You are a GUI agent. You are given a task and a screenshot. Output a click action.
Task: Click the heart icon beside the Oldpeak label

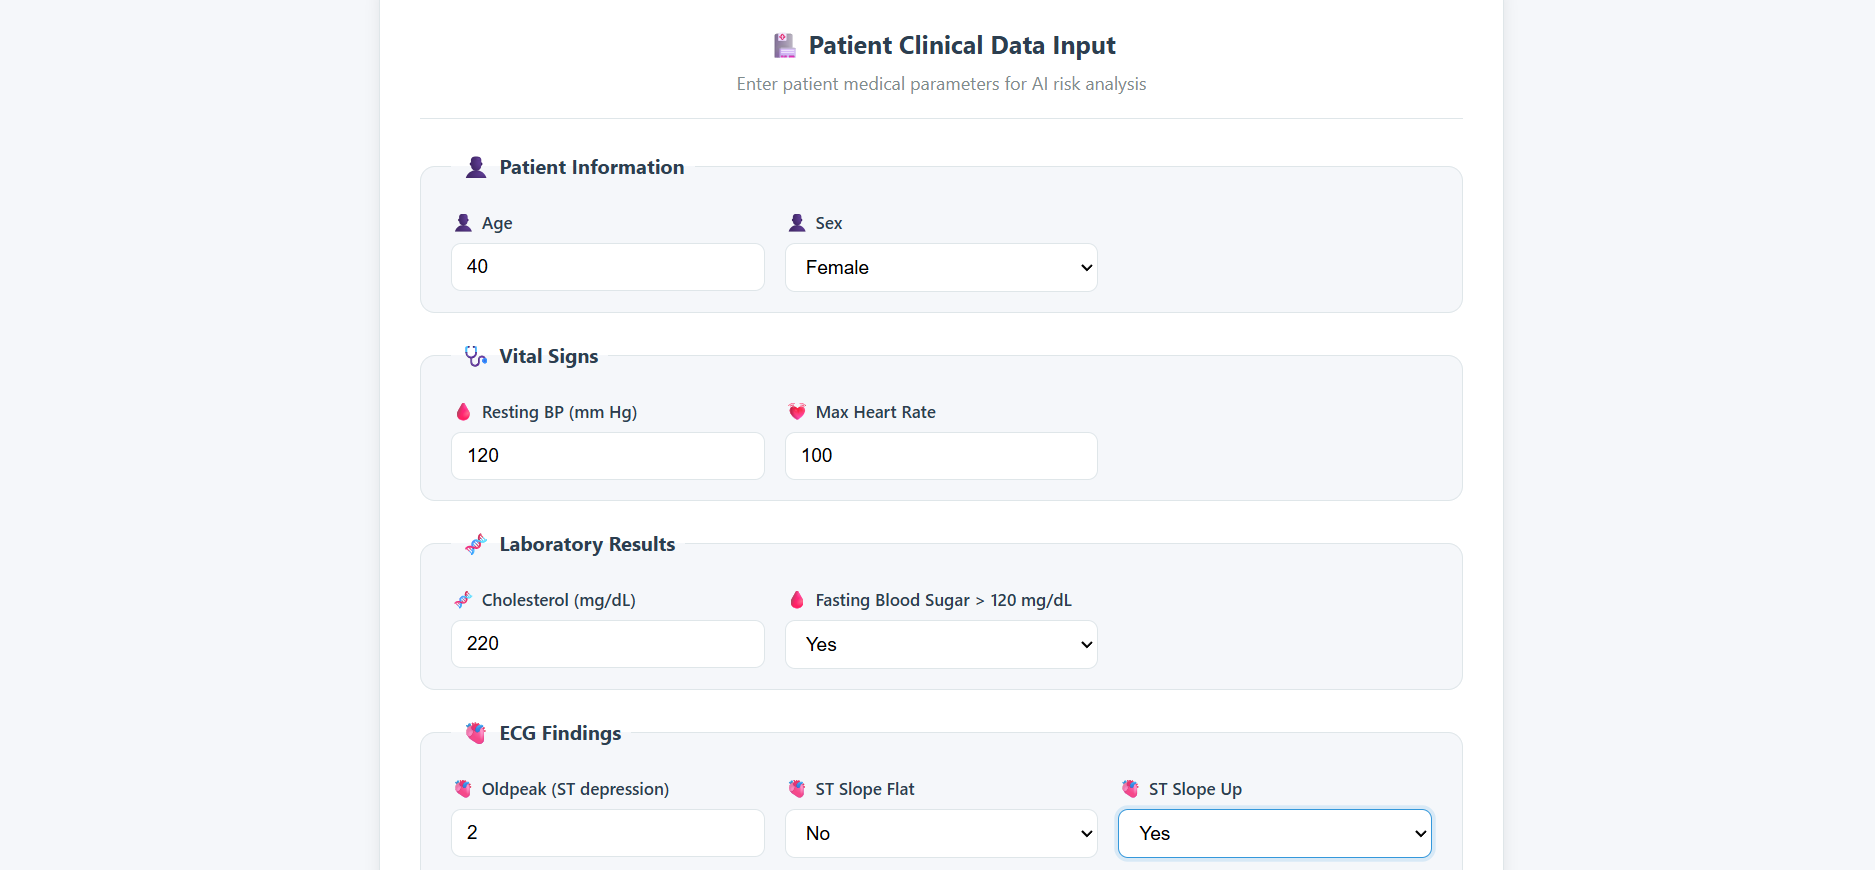point(463,789)
